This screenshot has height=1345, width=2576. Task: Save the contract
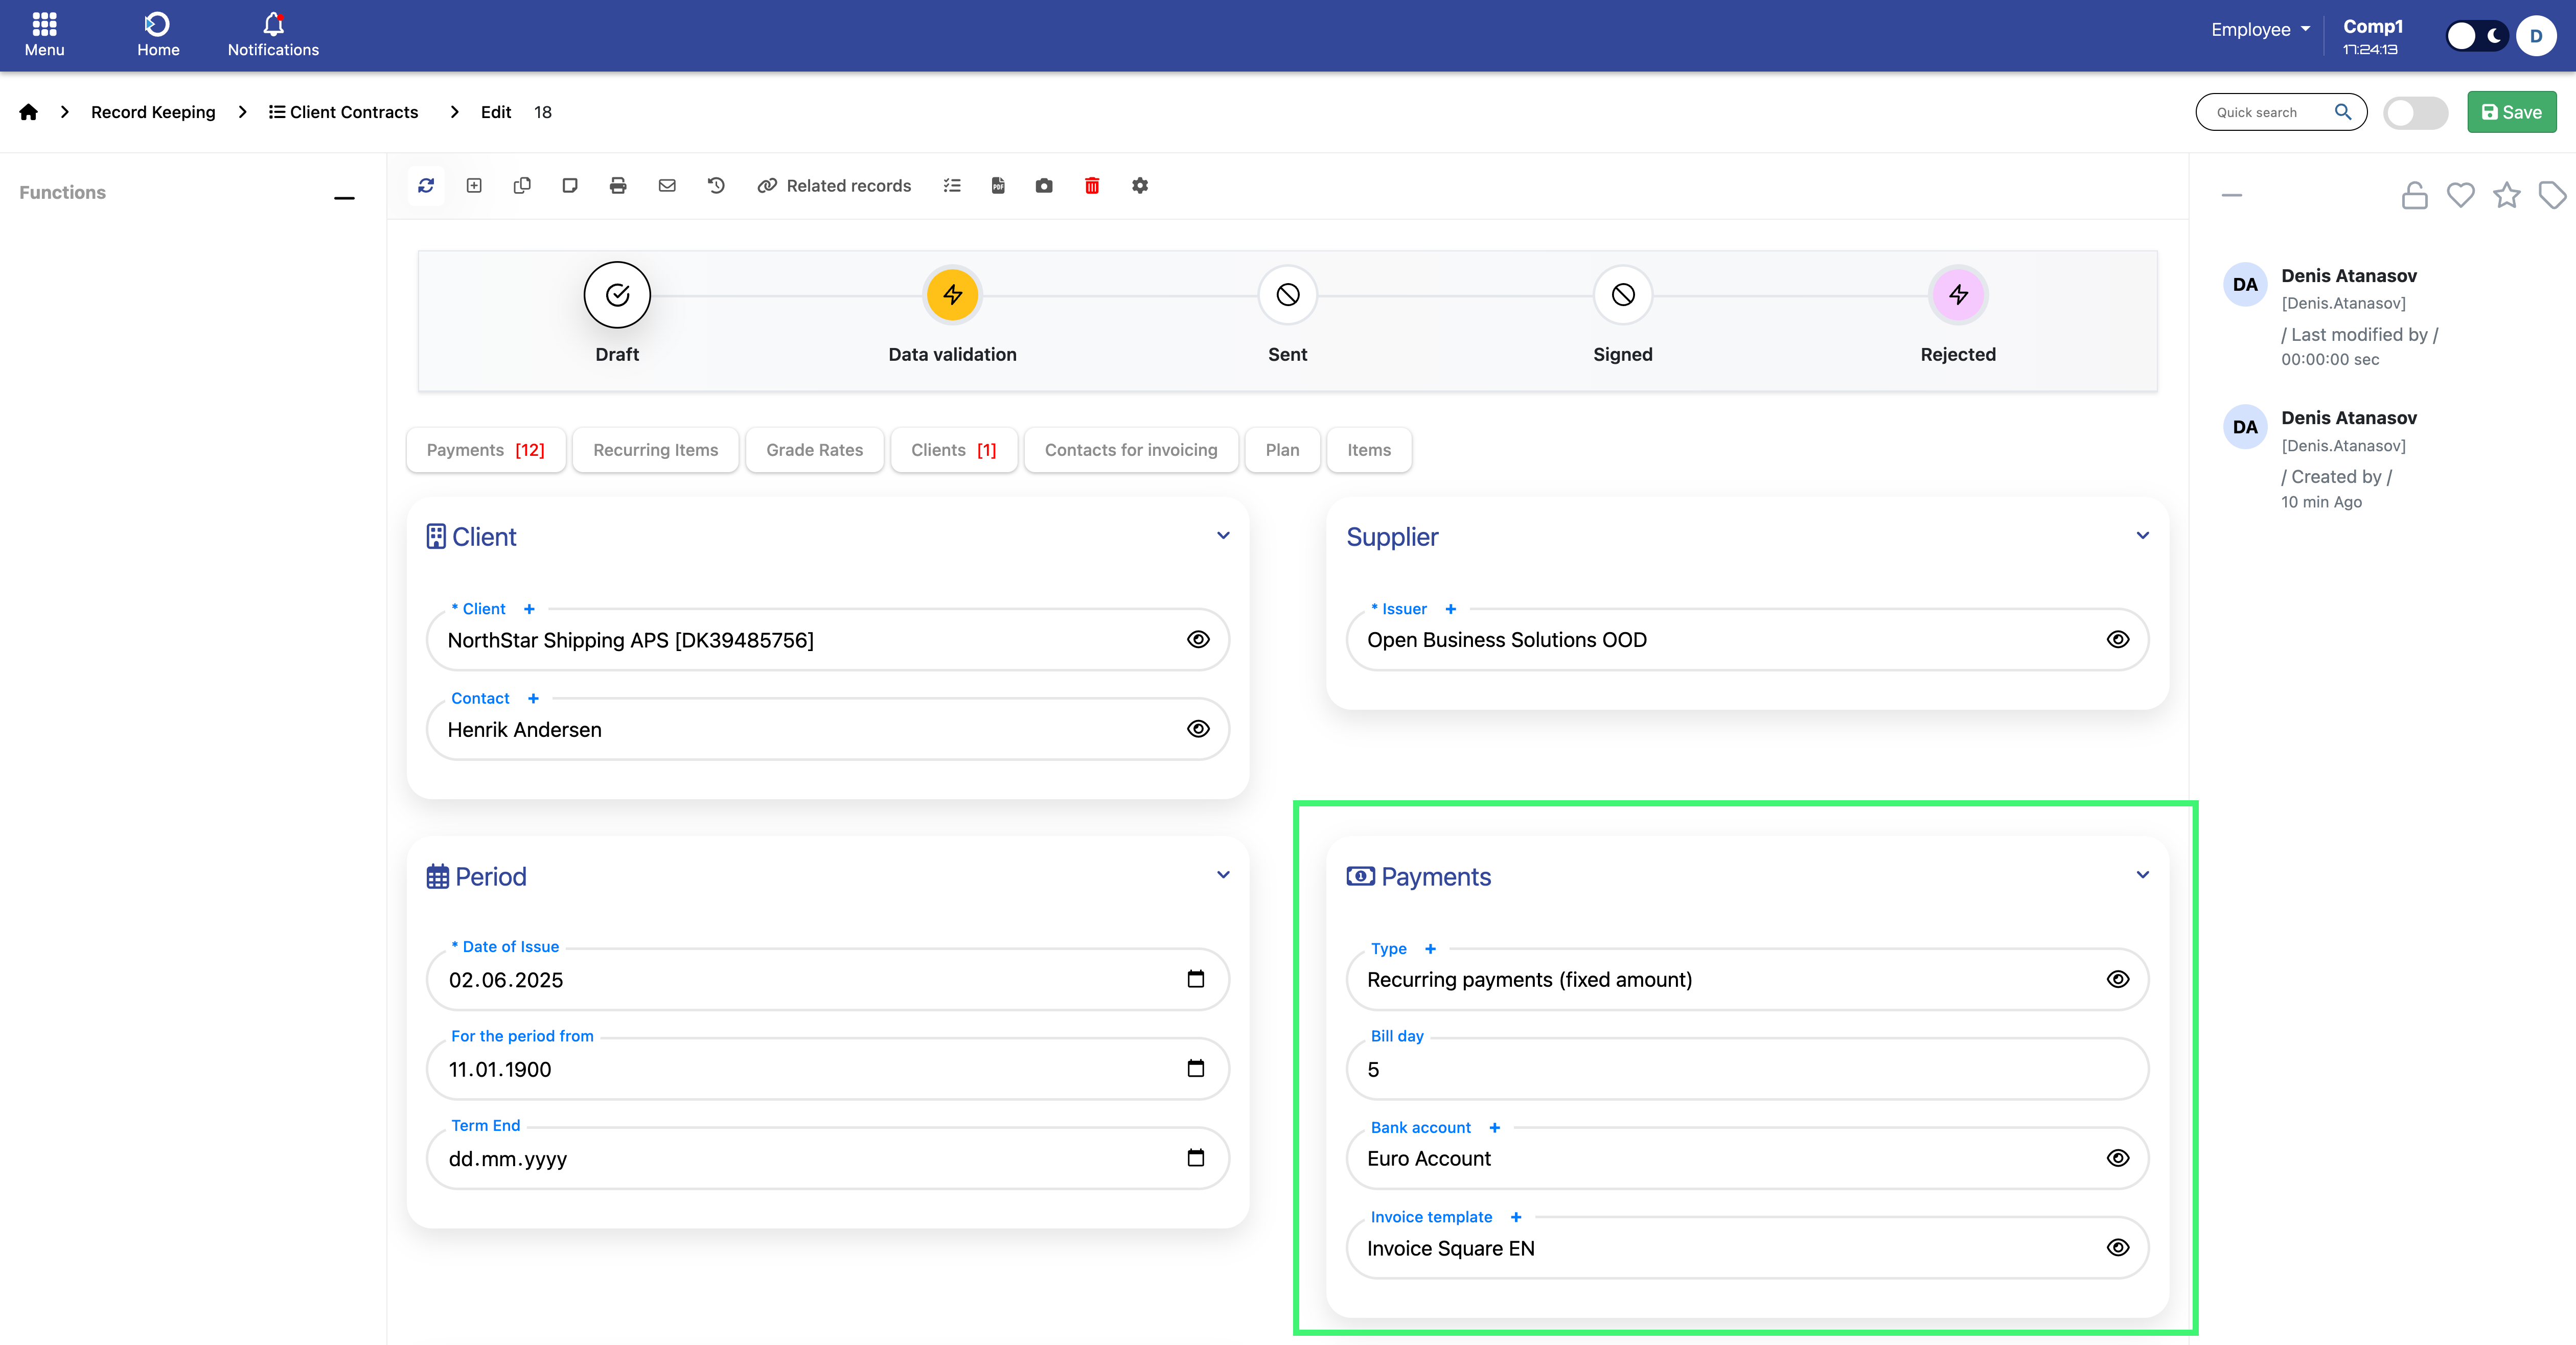coord(2512,112)
